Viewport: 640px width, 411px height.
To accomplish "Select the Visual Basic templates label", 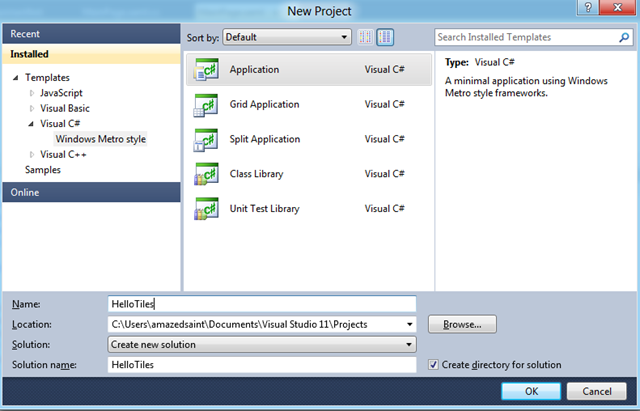I will (x=64, y=109).
